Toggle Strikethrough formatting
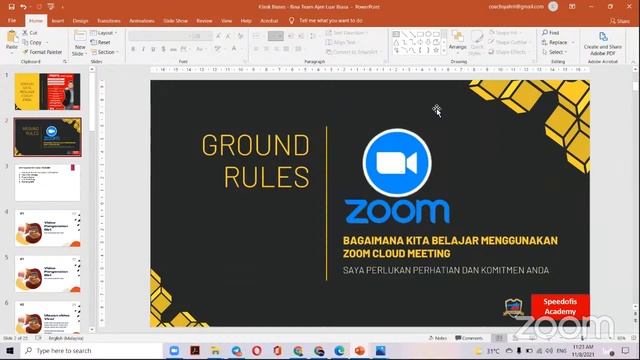This screenshot has width=640, height=360. pos(173,49)
